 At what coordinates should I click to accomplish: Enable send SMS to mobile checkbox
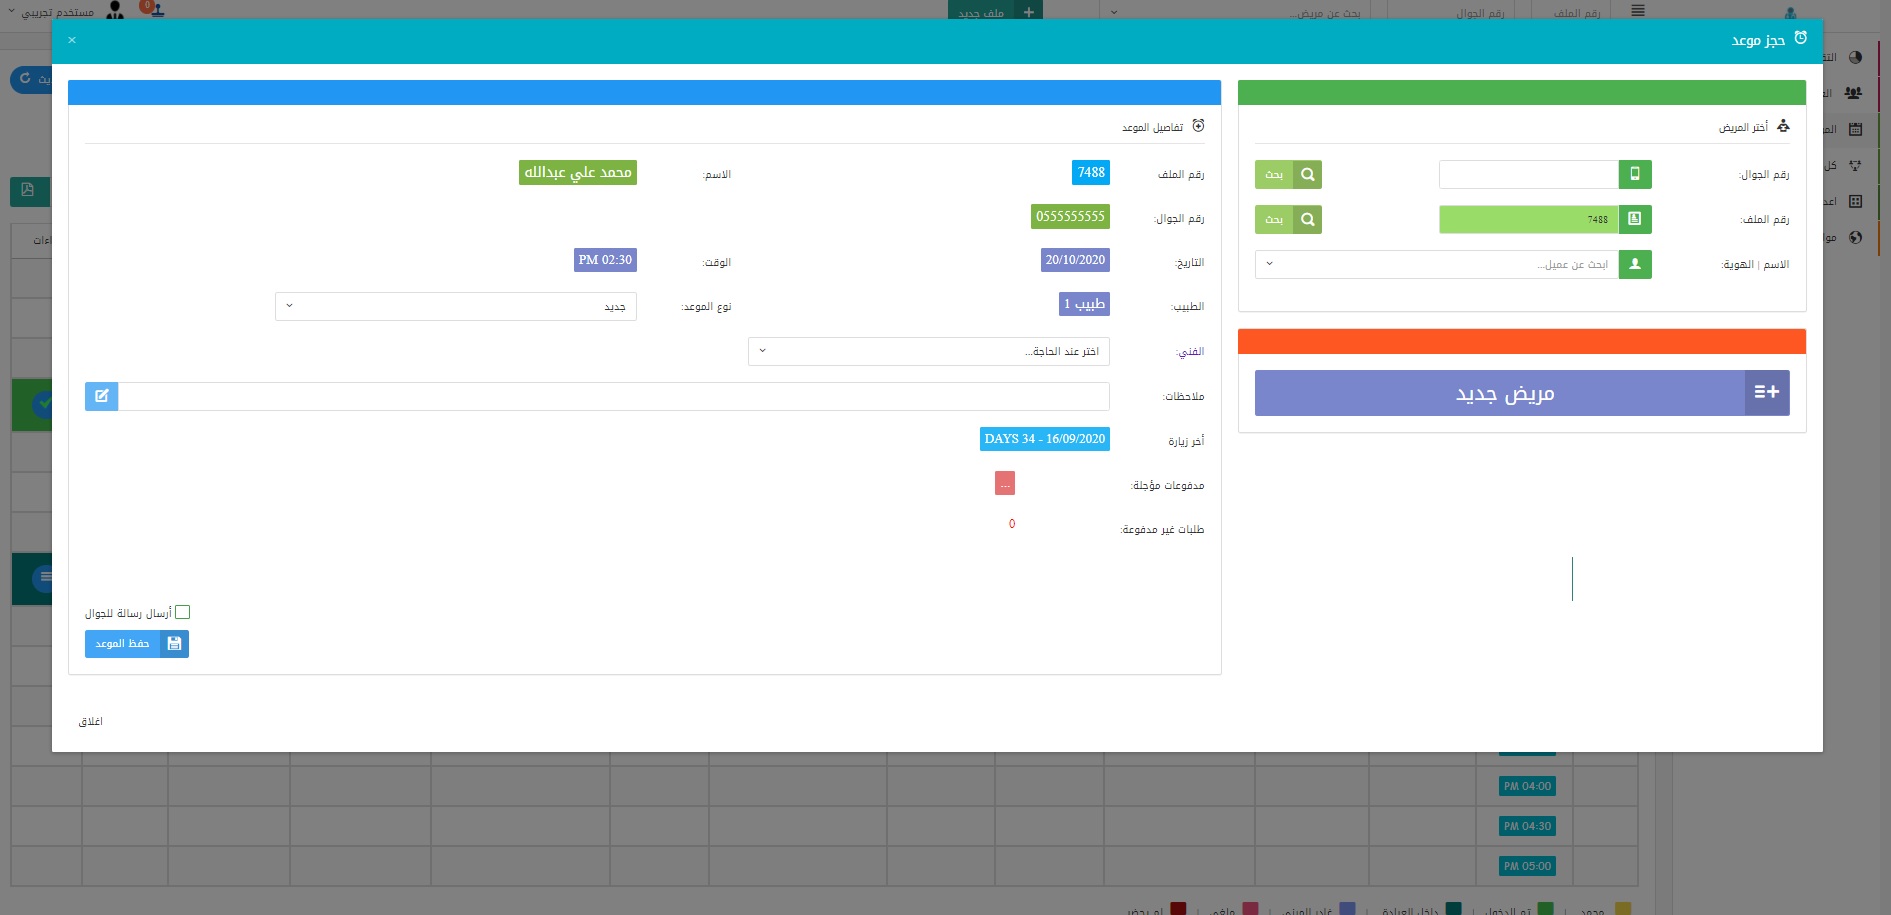(182, 612)
